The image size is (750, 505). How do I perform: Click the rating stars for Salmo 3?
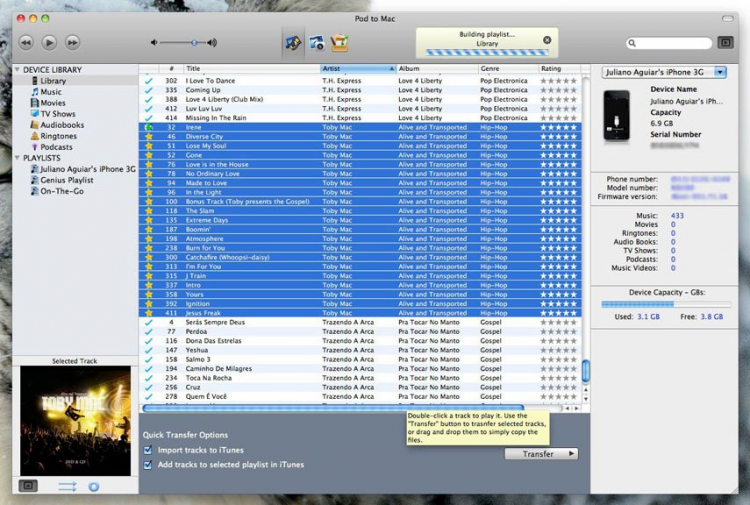(558, 359)
